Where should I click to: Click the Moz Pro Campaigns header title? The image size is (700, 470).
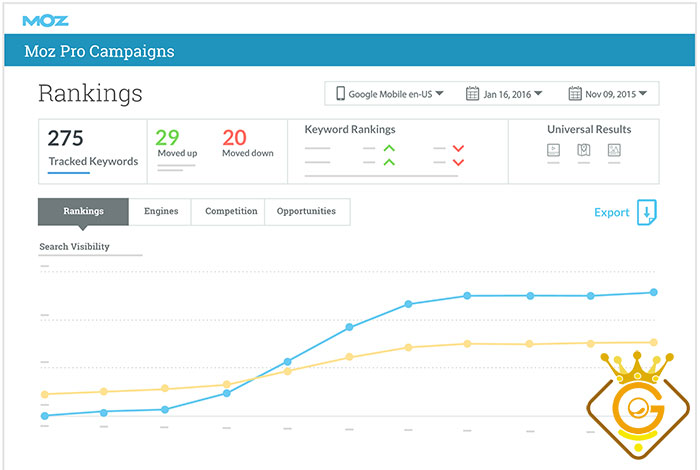click(x=99, y=51)
